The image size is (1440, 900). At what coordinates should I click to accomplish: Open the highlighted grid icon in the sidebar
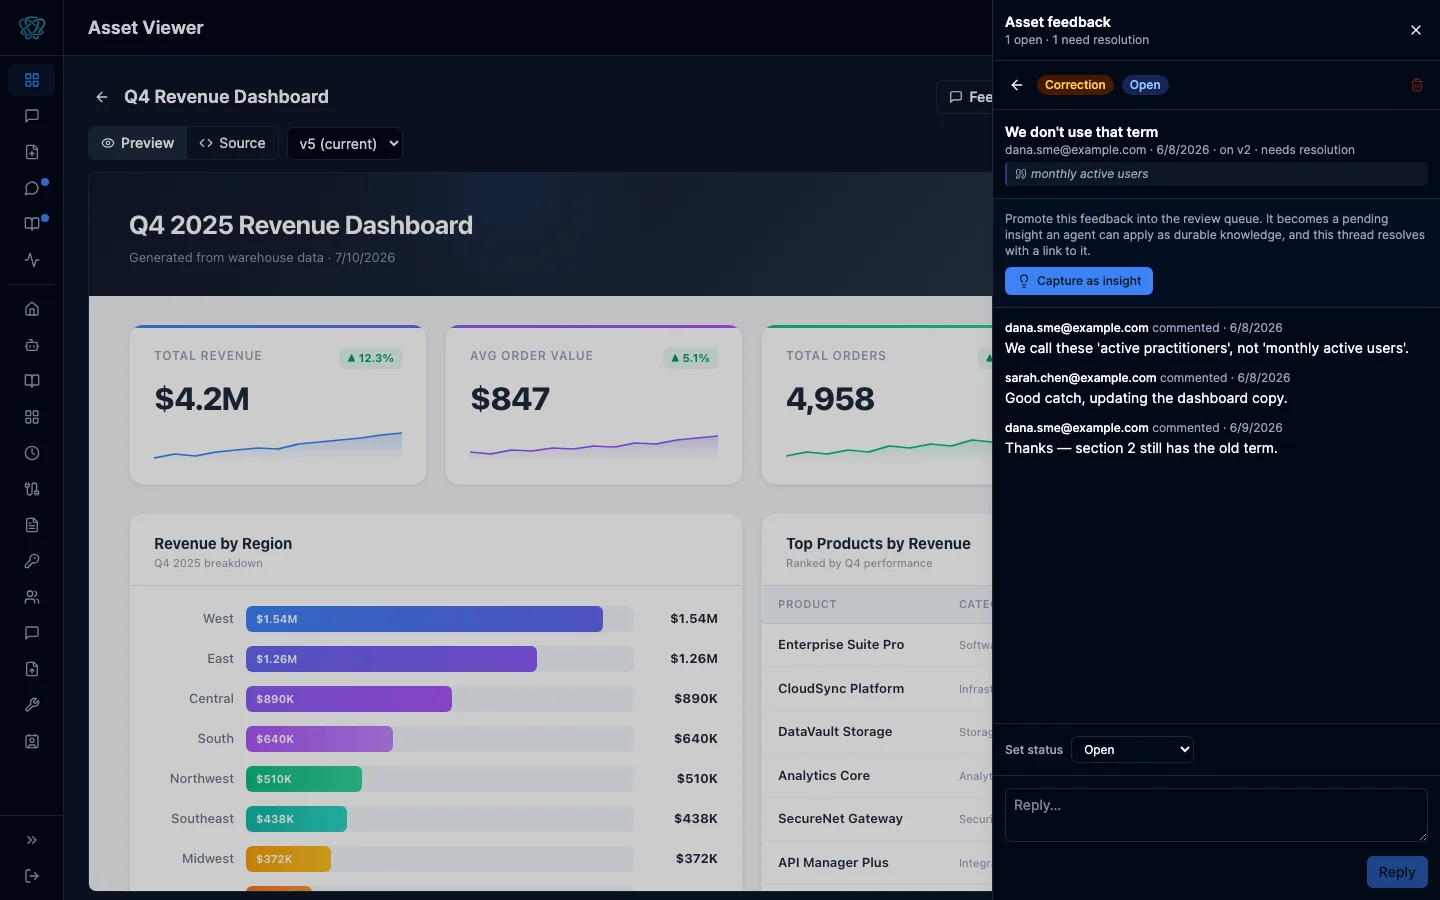click(x=32, y=80)
